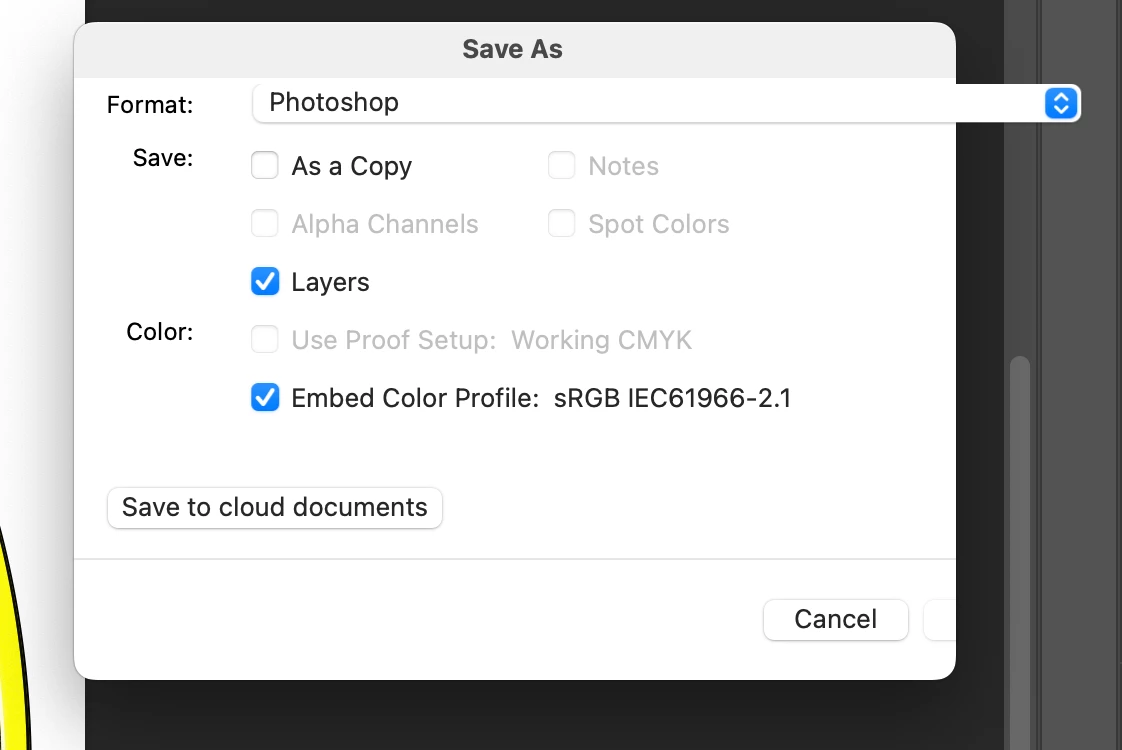Click the sRGB IEC61966-2.1 profile name
The height and width of the screenshot is (750, 1122).
tap(673, 398)
